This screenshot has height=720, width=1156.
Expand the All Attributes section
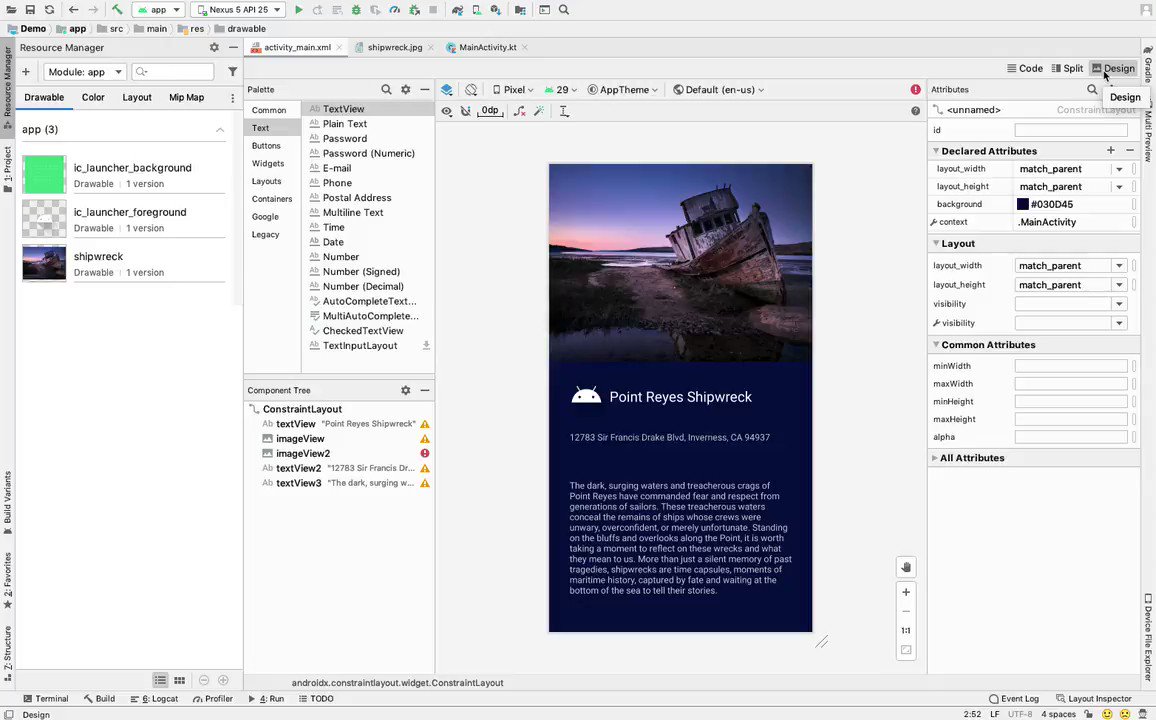click(x=935, y=458)
